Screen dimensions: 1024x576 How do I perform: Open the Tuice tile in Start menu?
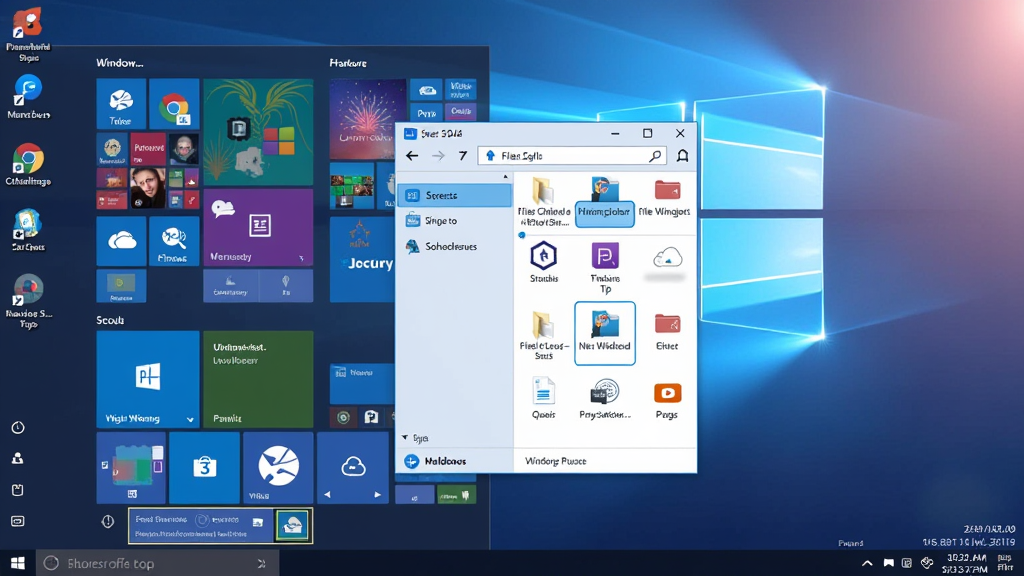pos(121,104)
